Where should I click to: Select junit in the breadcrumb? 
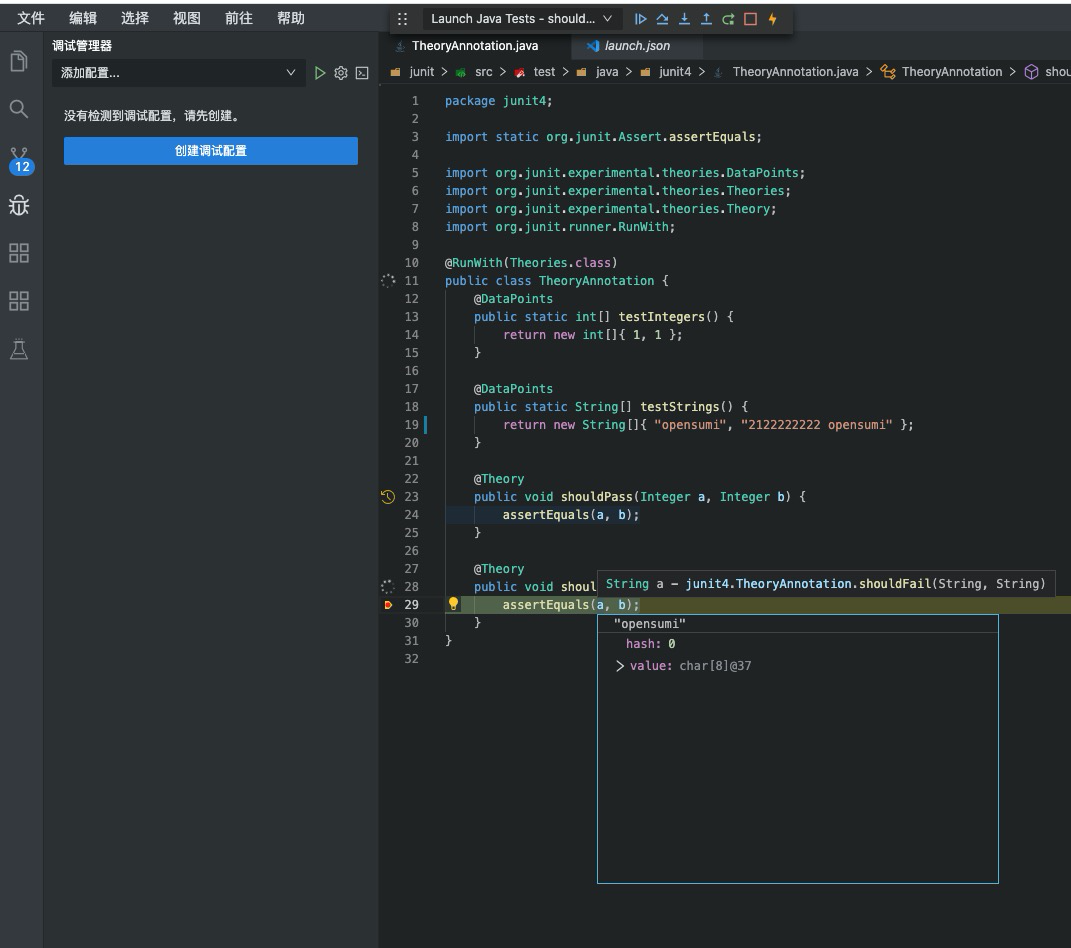(421, 72)
